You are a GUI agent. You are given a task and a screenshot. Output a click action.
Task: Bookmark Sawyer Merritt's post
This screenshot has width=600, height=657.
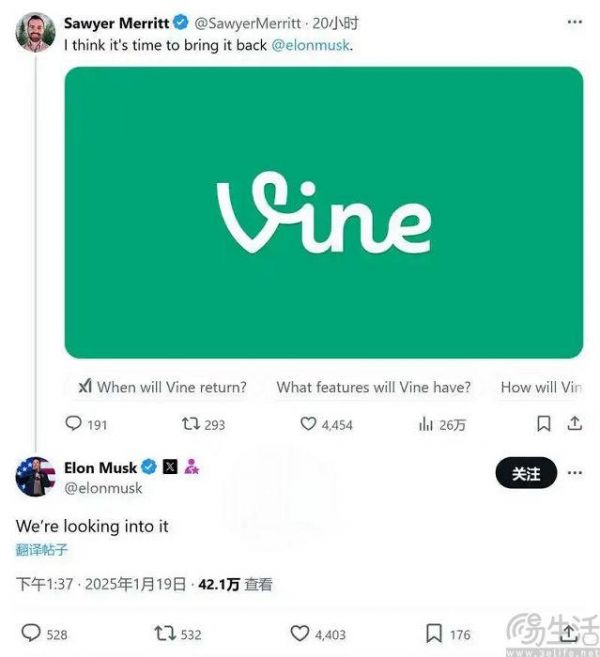click(x=543, y=424)
